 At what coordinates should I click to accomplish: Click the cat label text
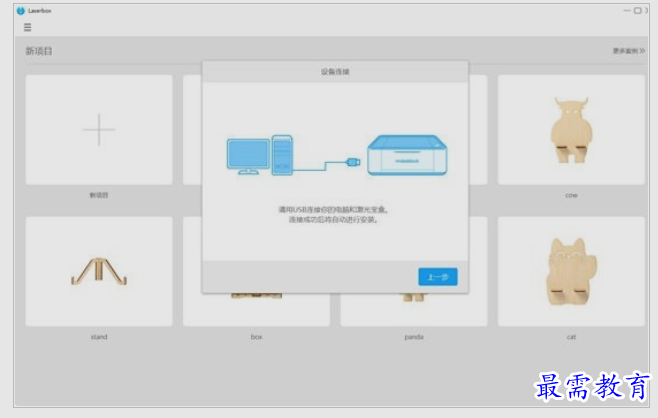tap(571, 337)
